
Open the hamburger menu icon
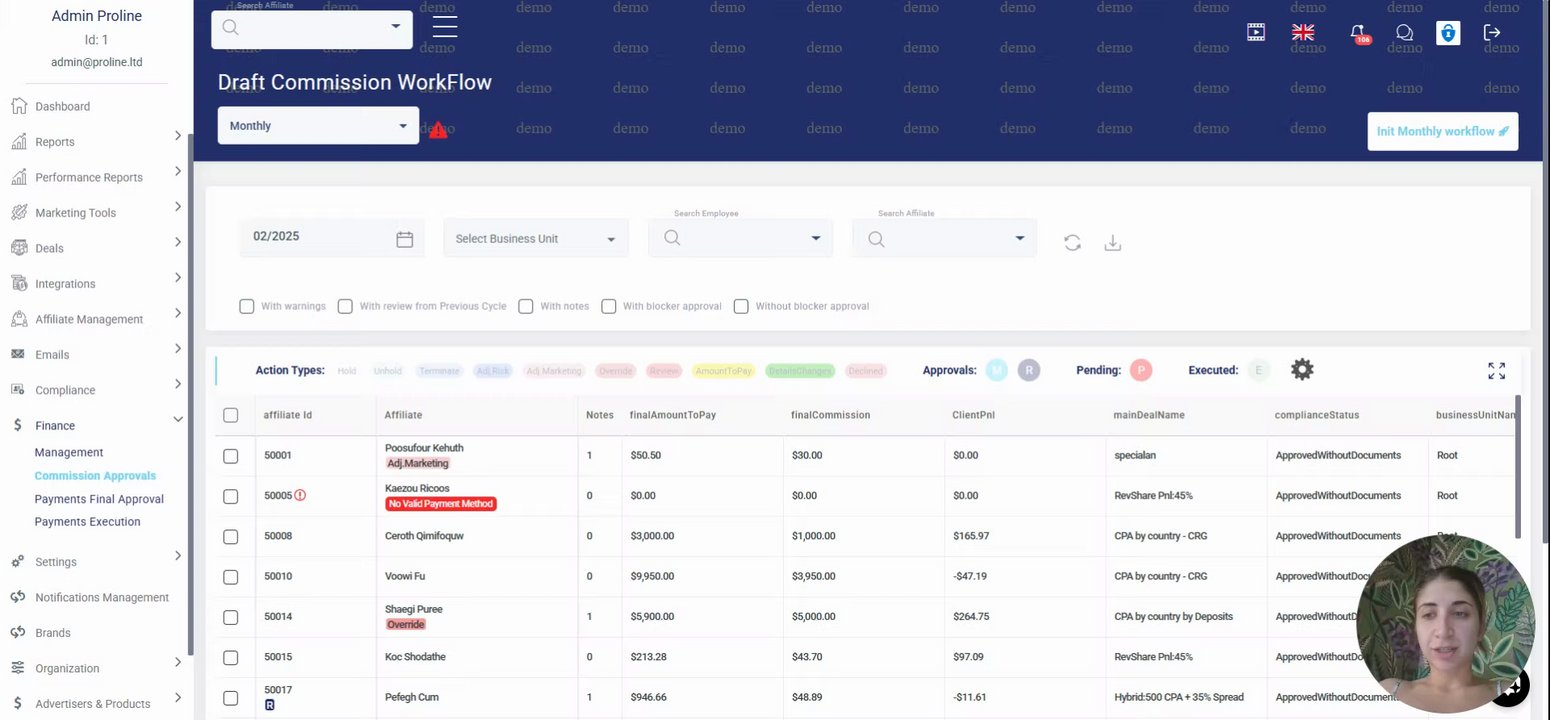pyautogui.click(x=445, y=27)
